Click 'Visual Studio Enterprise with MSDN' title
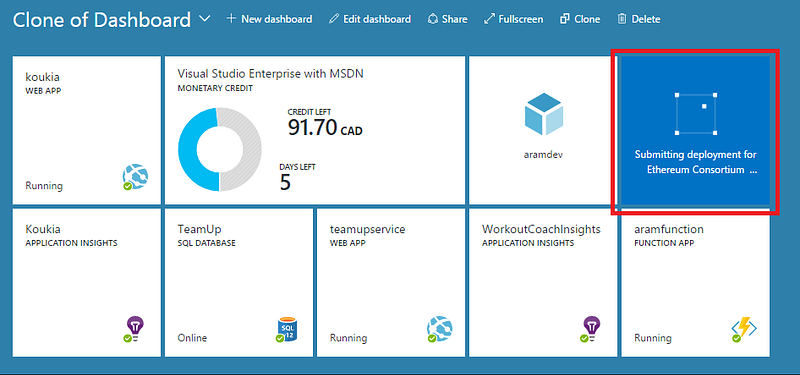 tap(270, 74)
